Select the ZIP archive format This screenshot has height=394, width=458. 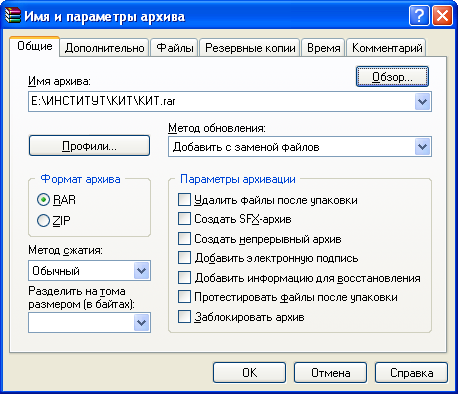(43, 220)
